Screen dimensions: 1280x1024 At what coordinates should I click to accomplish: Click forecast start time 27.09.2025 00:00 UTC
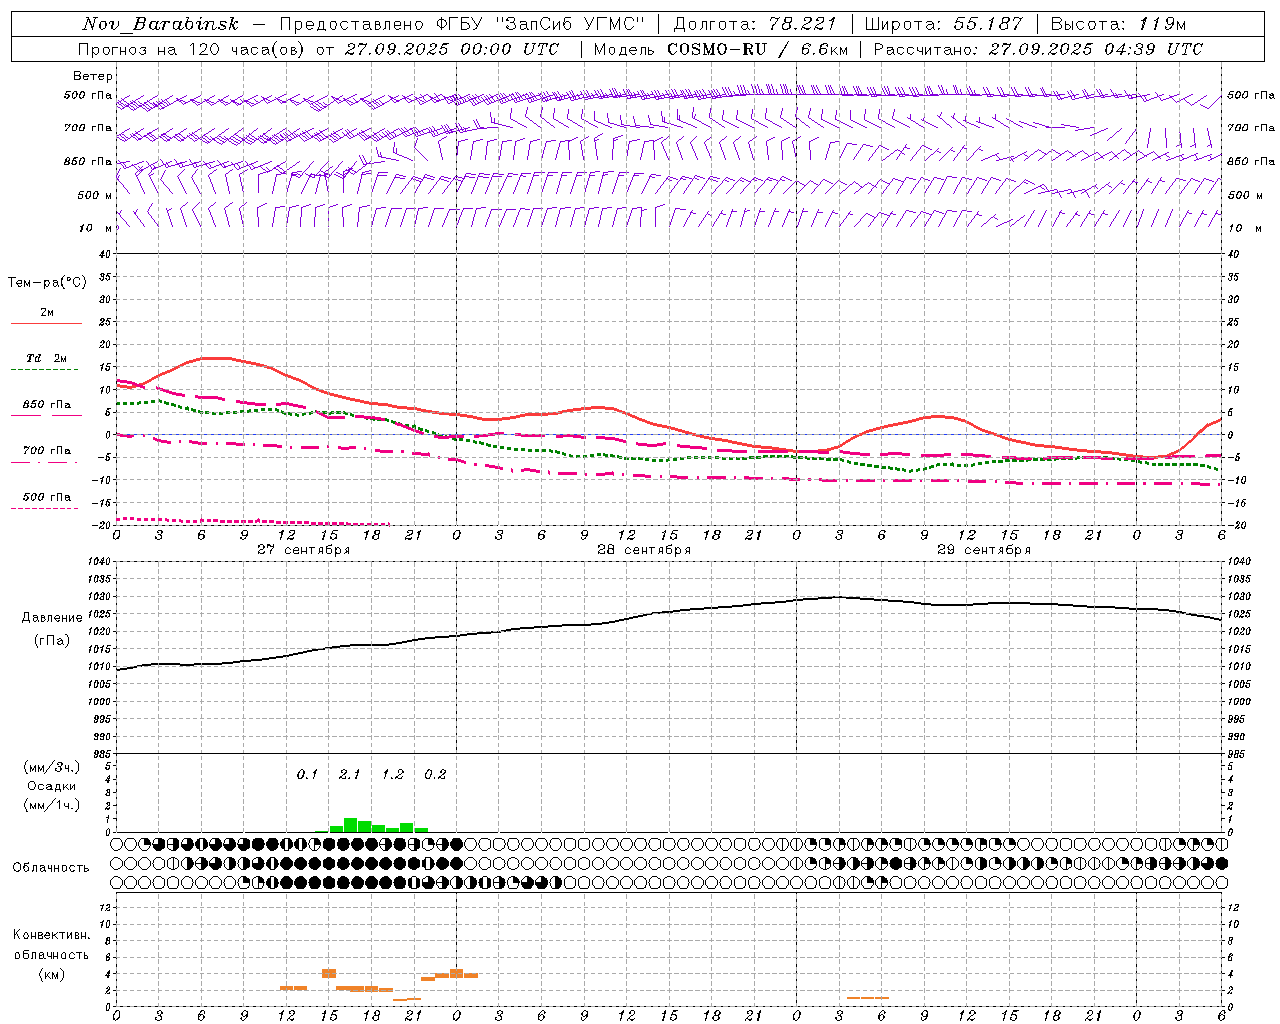(x=452, y=49)
